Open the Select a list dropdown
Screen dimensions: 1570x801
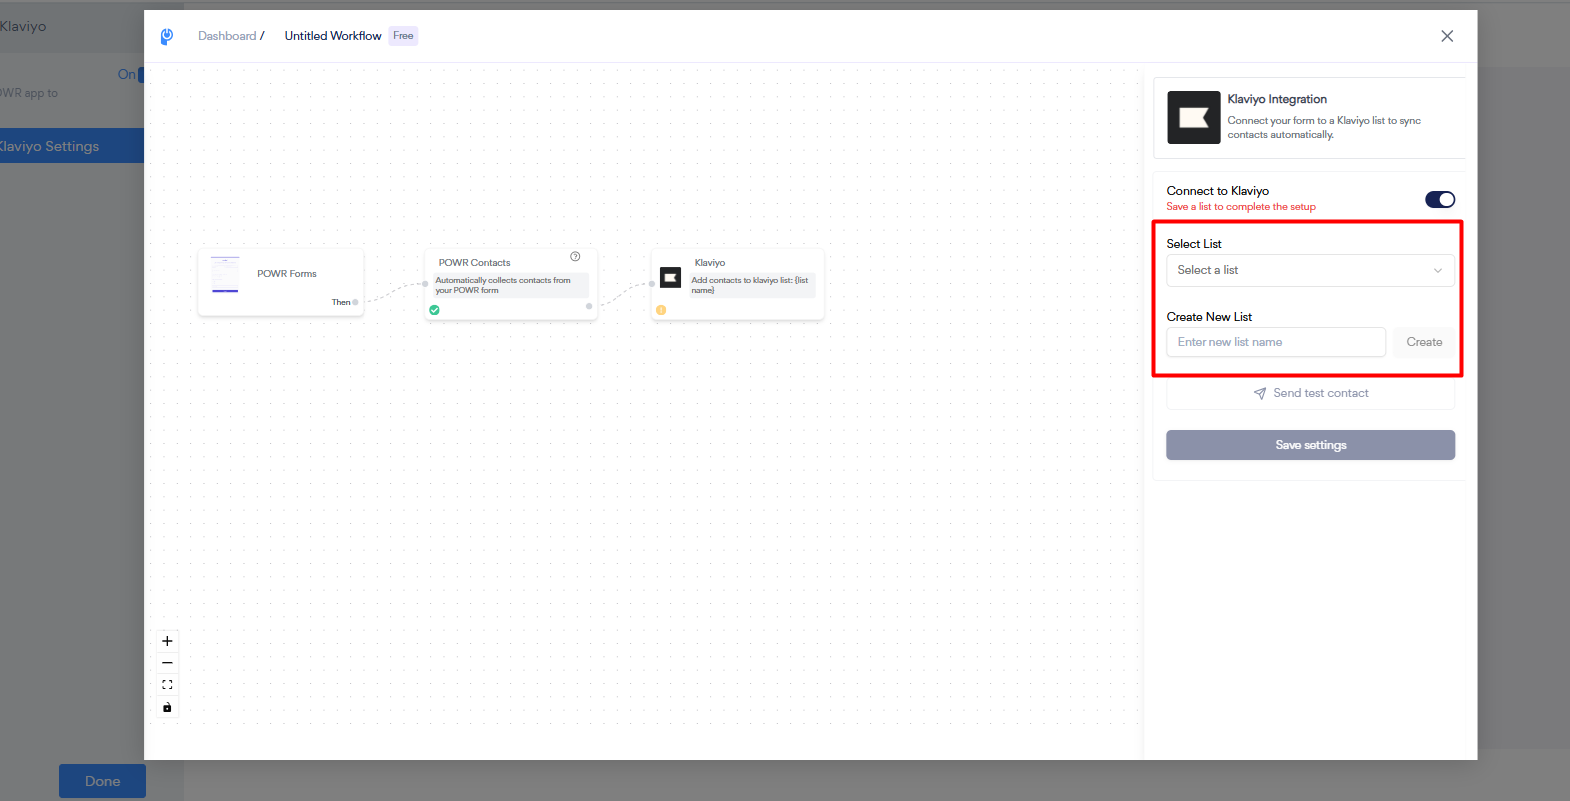pos(1310,271)
